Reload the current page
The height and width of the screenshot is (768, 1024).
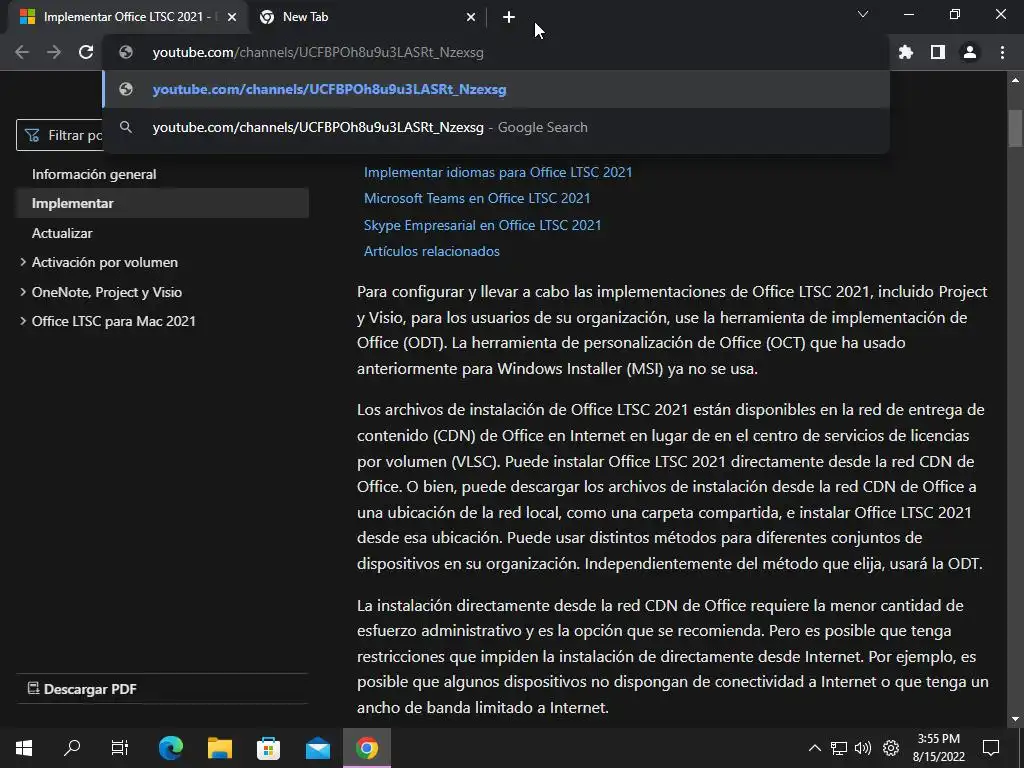pos(86,52)
